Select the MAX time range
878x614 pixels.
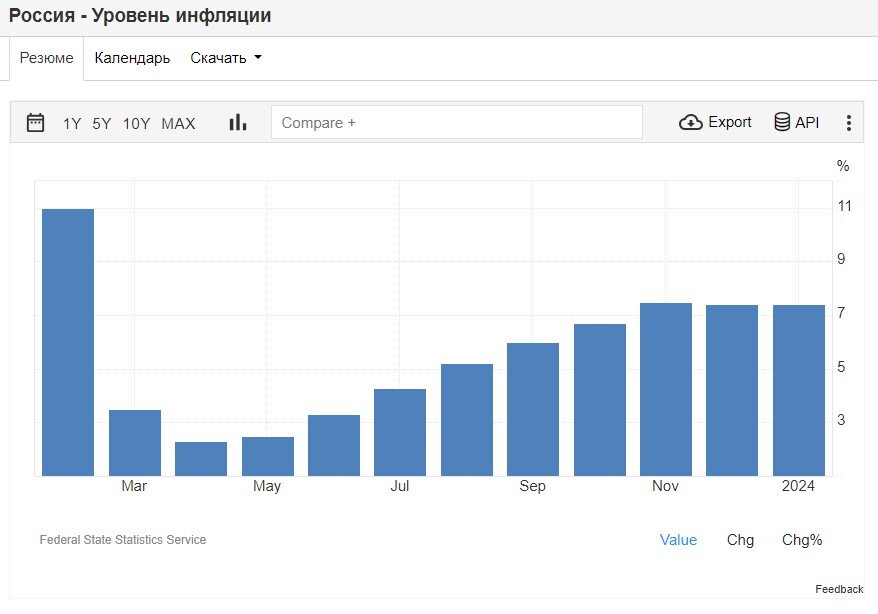[x=178, y=123]
